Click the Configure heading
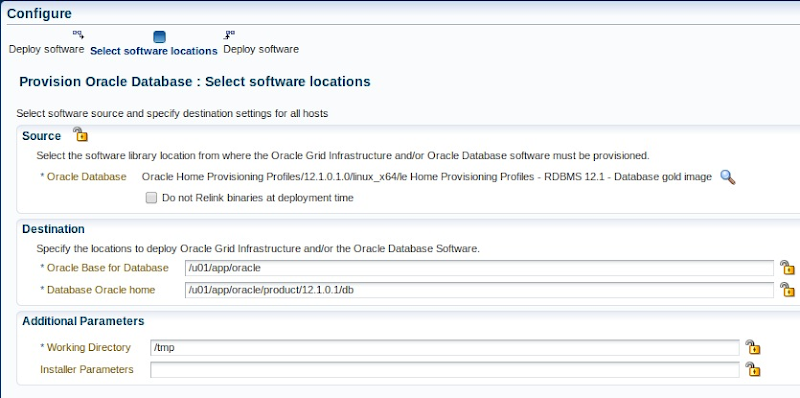The height and width of the screenshot is (398, 800). point(39,14)
